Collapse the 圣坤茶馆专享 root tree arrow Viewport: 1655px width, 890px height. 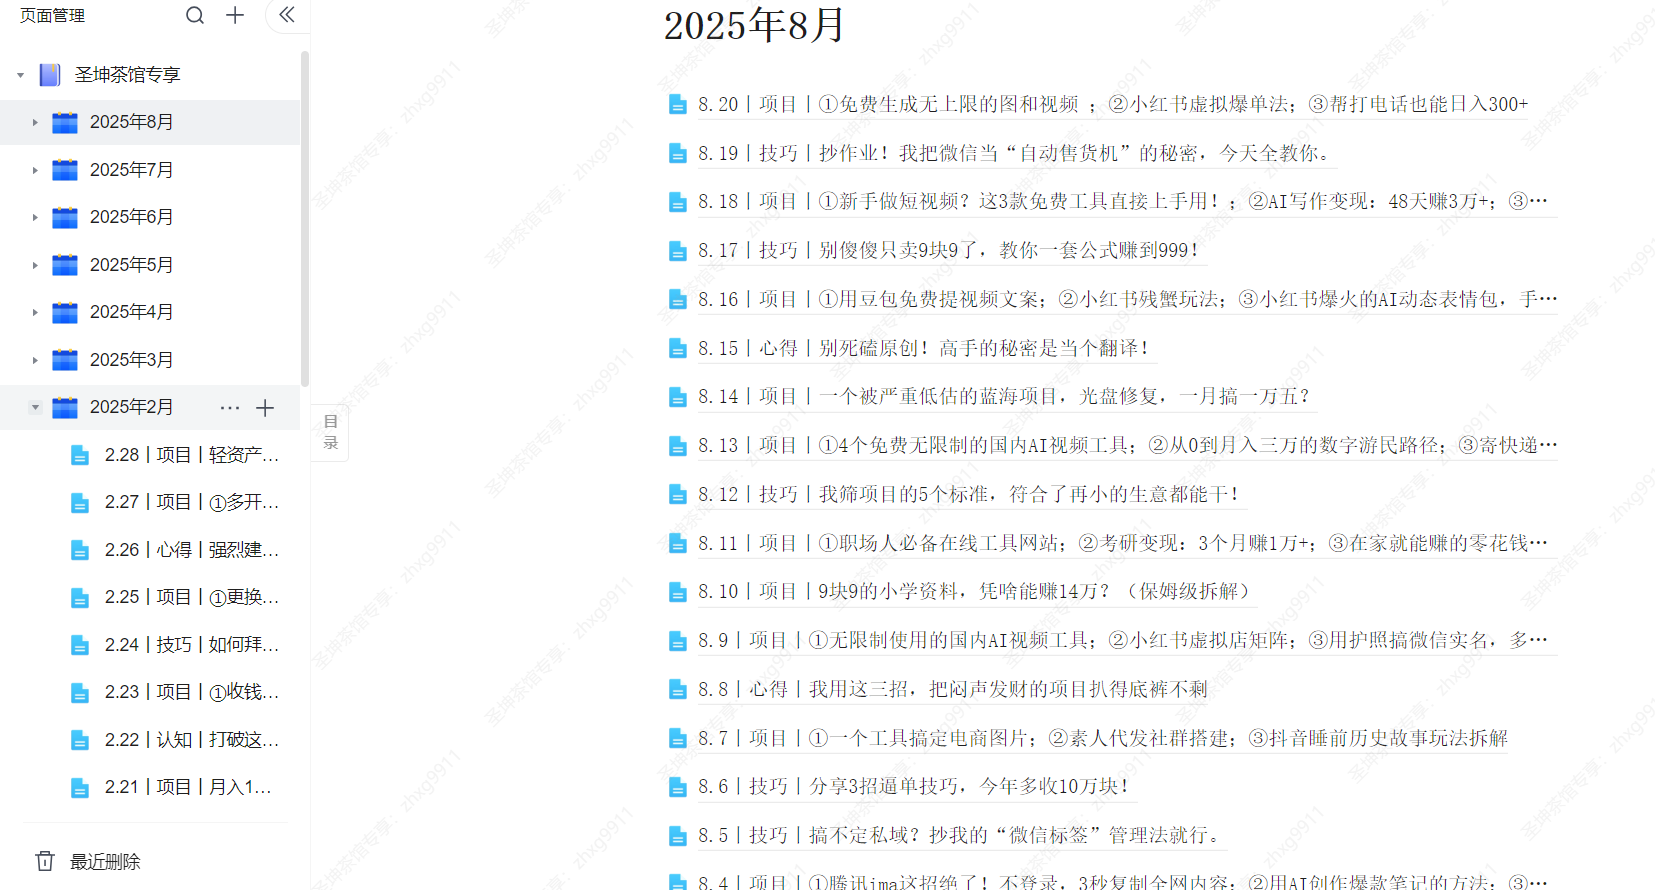(x=20, y=75)
